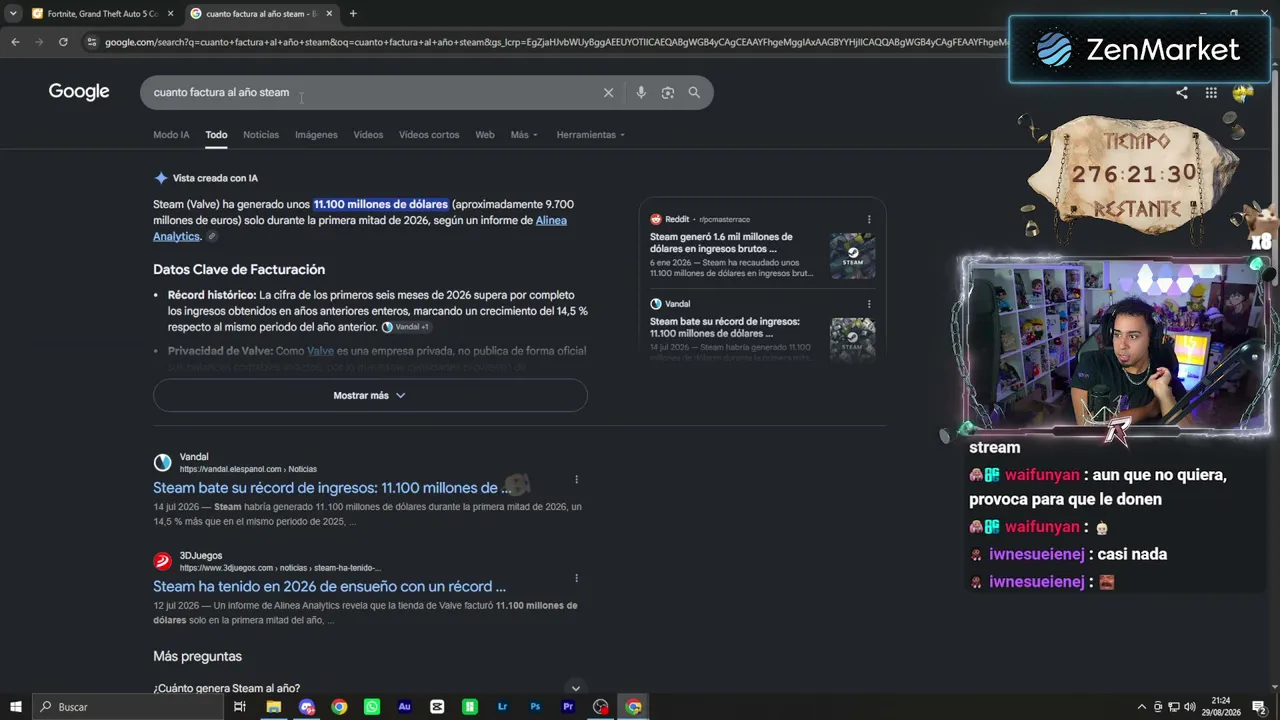This screenshot has height=720, width=1280.
Task: Open File Explorer from the taskbar
Action: click(273, 707)
